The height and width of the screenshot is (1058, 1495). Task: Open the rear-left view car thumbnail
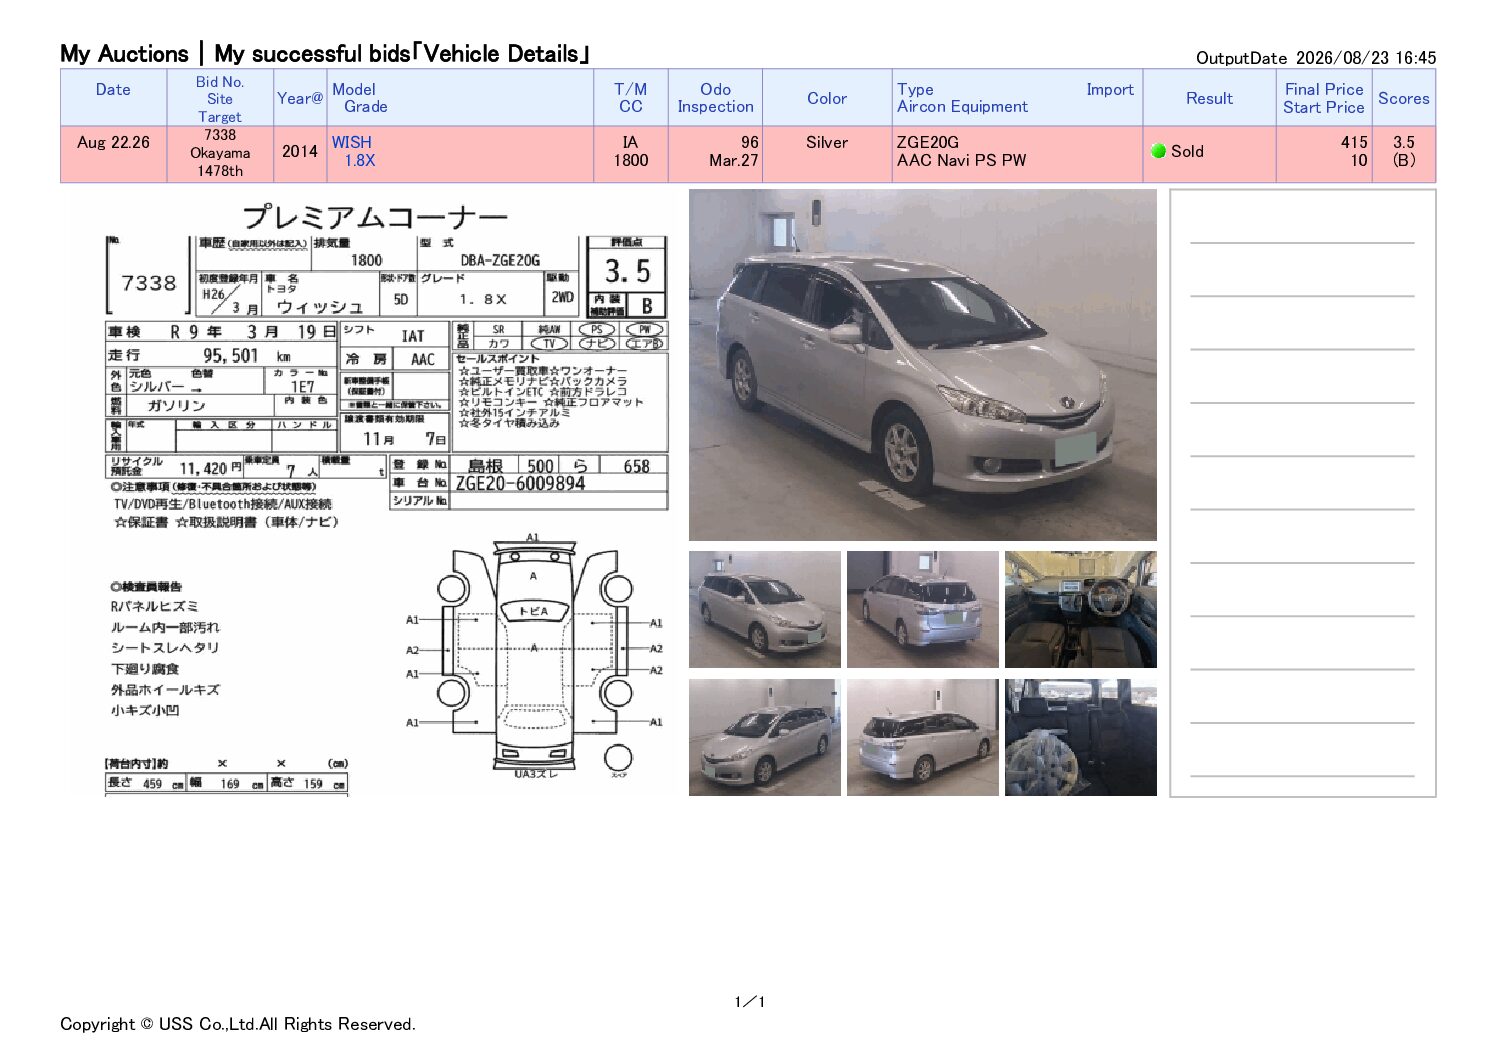point(922,609)
